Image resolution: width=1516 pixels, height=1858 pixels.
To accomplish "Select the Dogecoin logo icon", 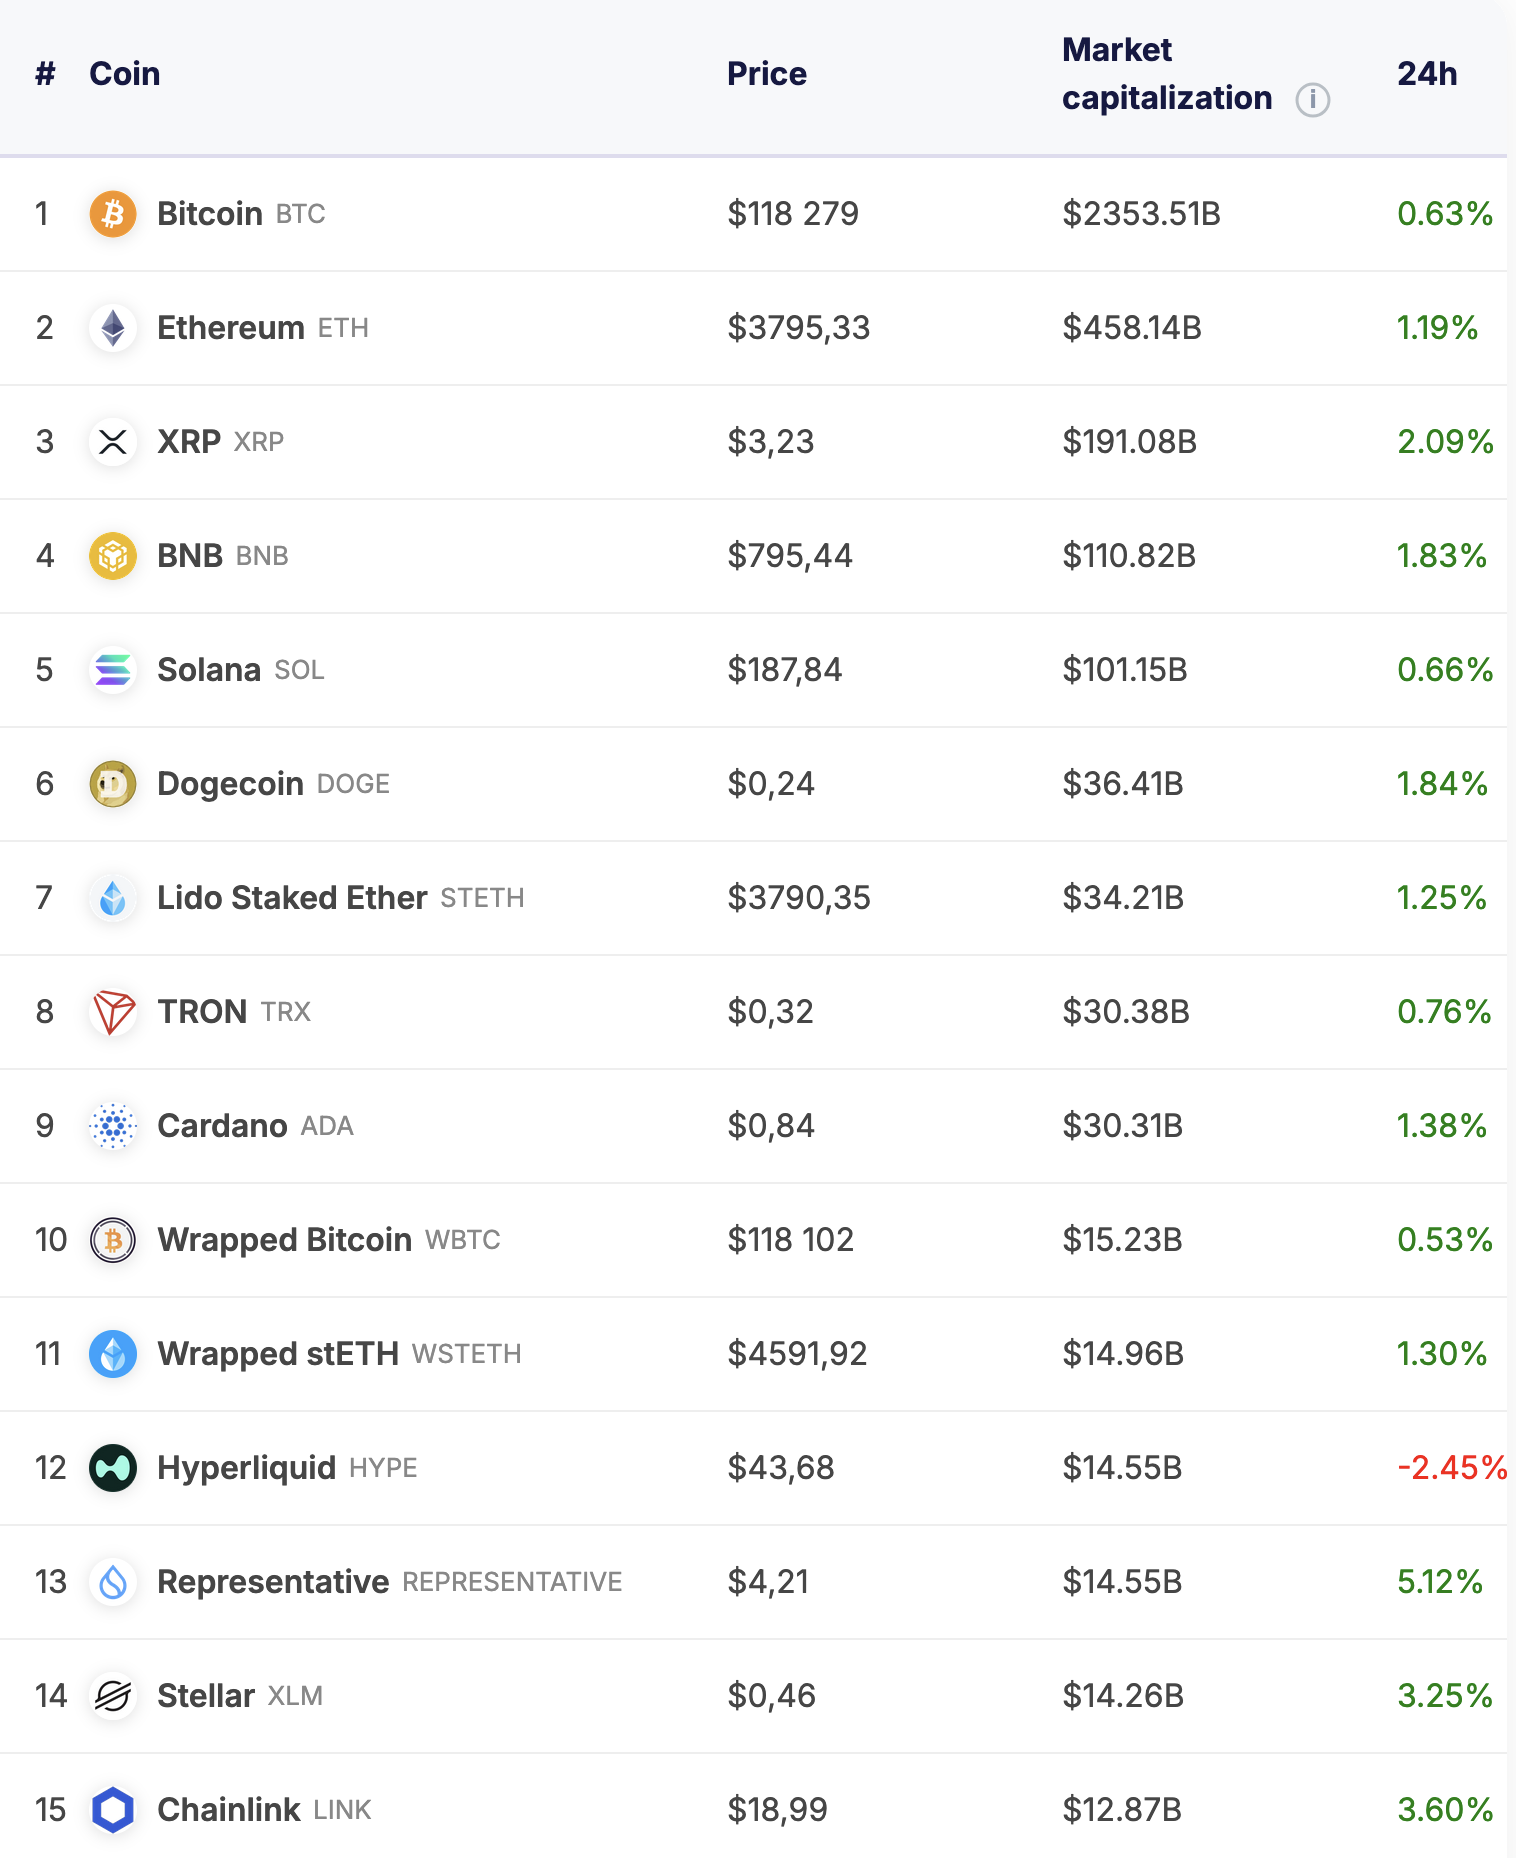I will point(113,784).
